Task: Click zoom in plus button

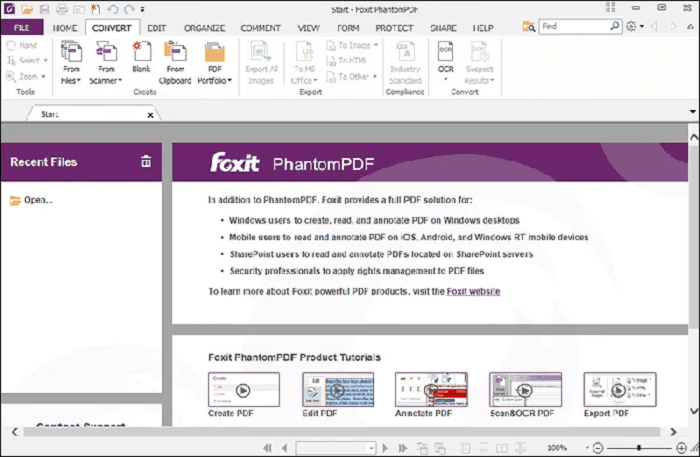Action: [681, 448]
